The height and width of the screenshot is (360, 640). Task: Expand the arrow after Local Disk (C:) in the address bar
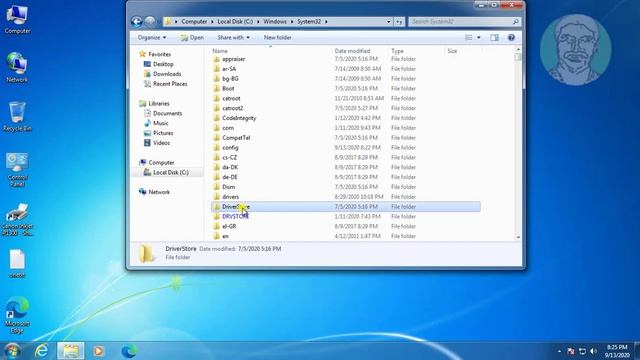pos(258,22)
